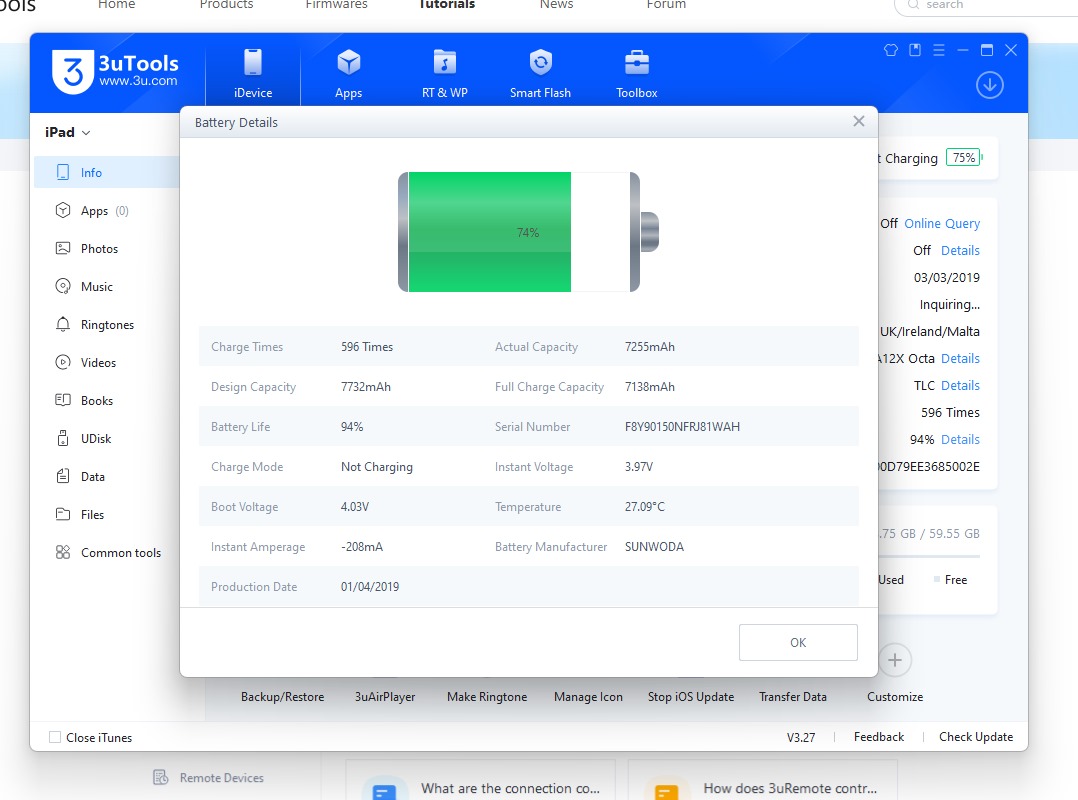Click the Books icon in sidebar

click(63, 400)
